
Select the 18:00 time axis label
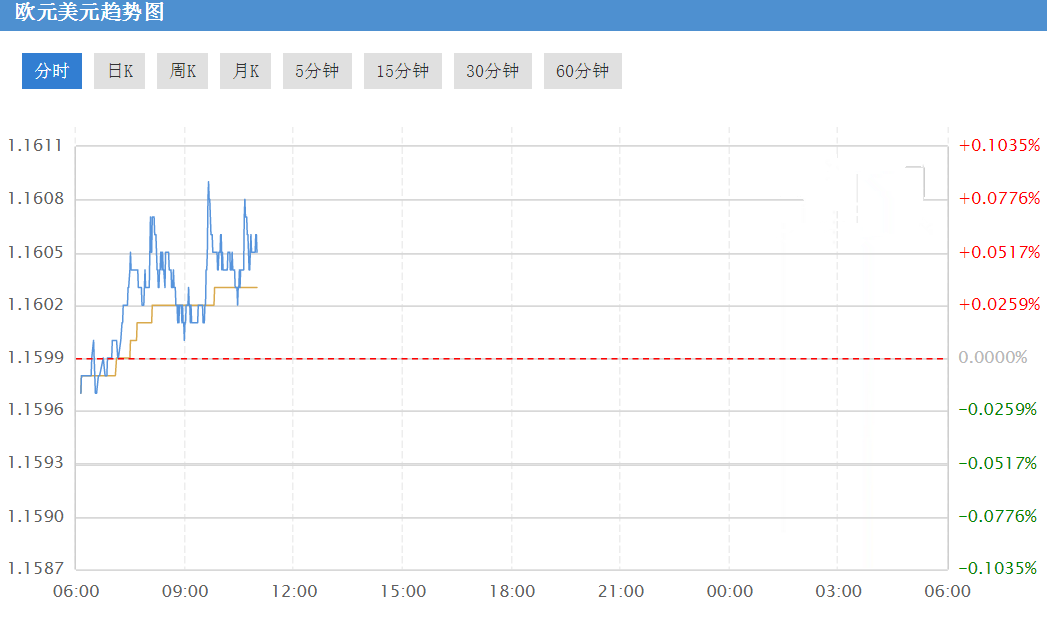(512, 591)
